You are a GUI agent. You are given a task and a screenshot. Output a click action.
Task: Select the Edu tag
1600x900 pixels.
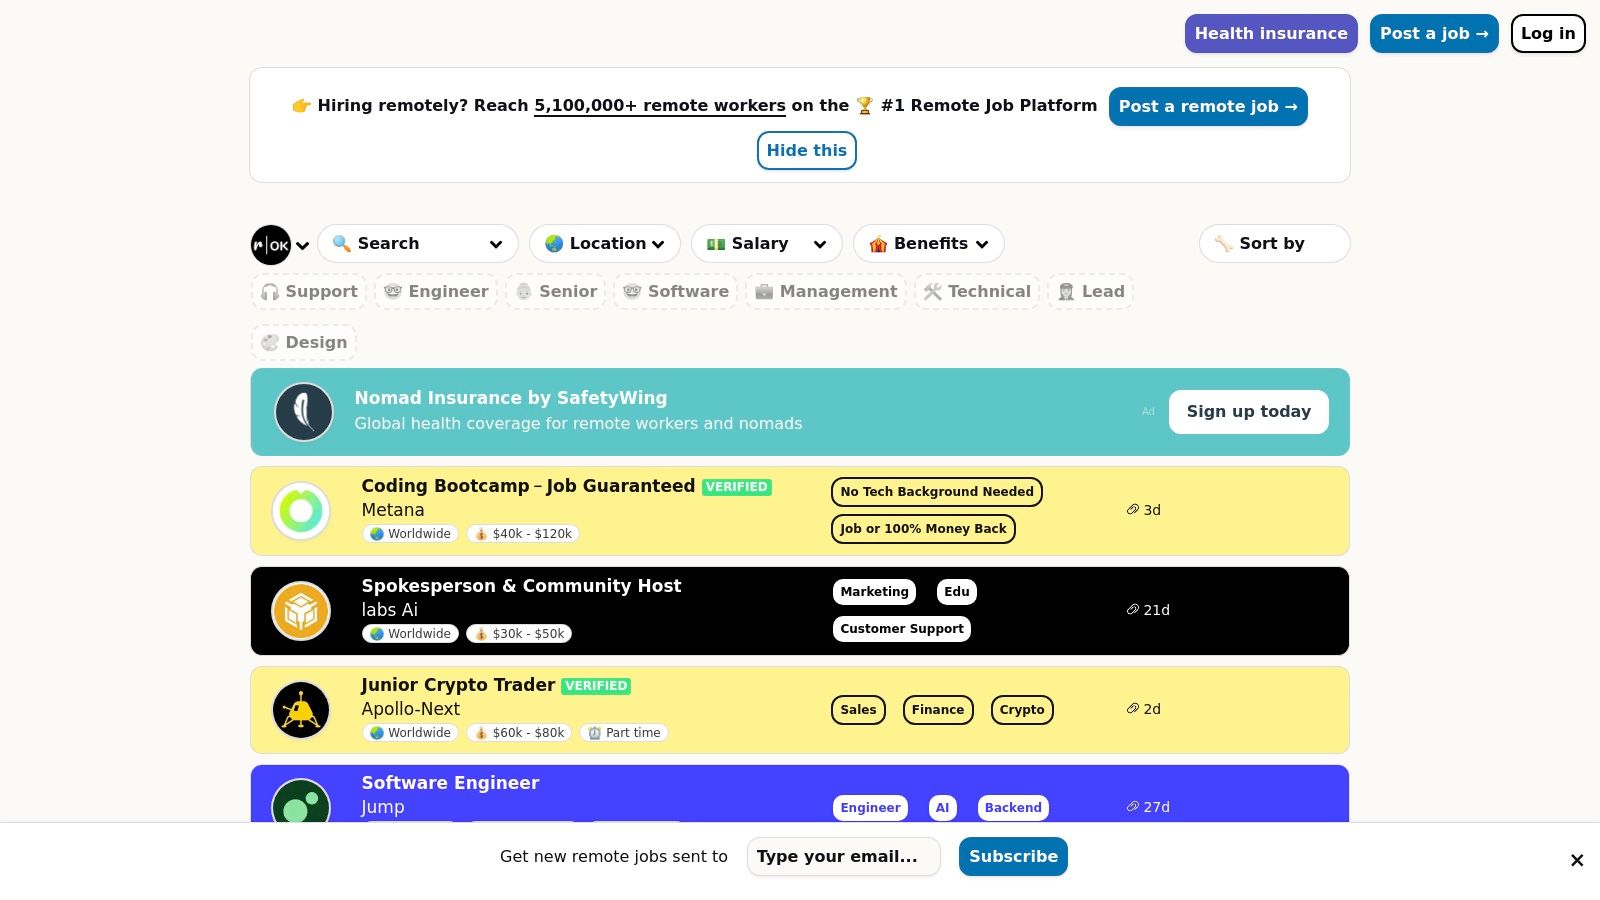(x=957, y=592)
